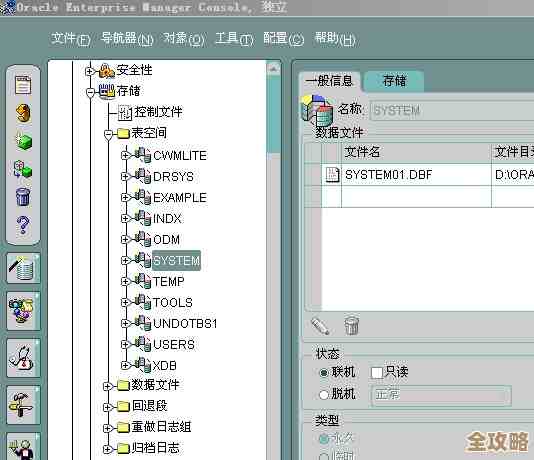Click the CWMLITE tablespace icon
Image resolution: width=534 pixels, height=460 pixels.
click(142, 155)
